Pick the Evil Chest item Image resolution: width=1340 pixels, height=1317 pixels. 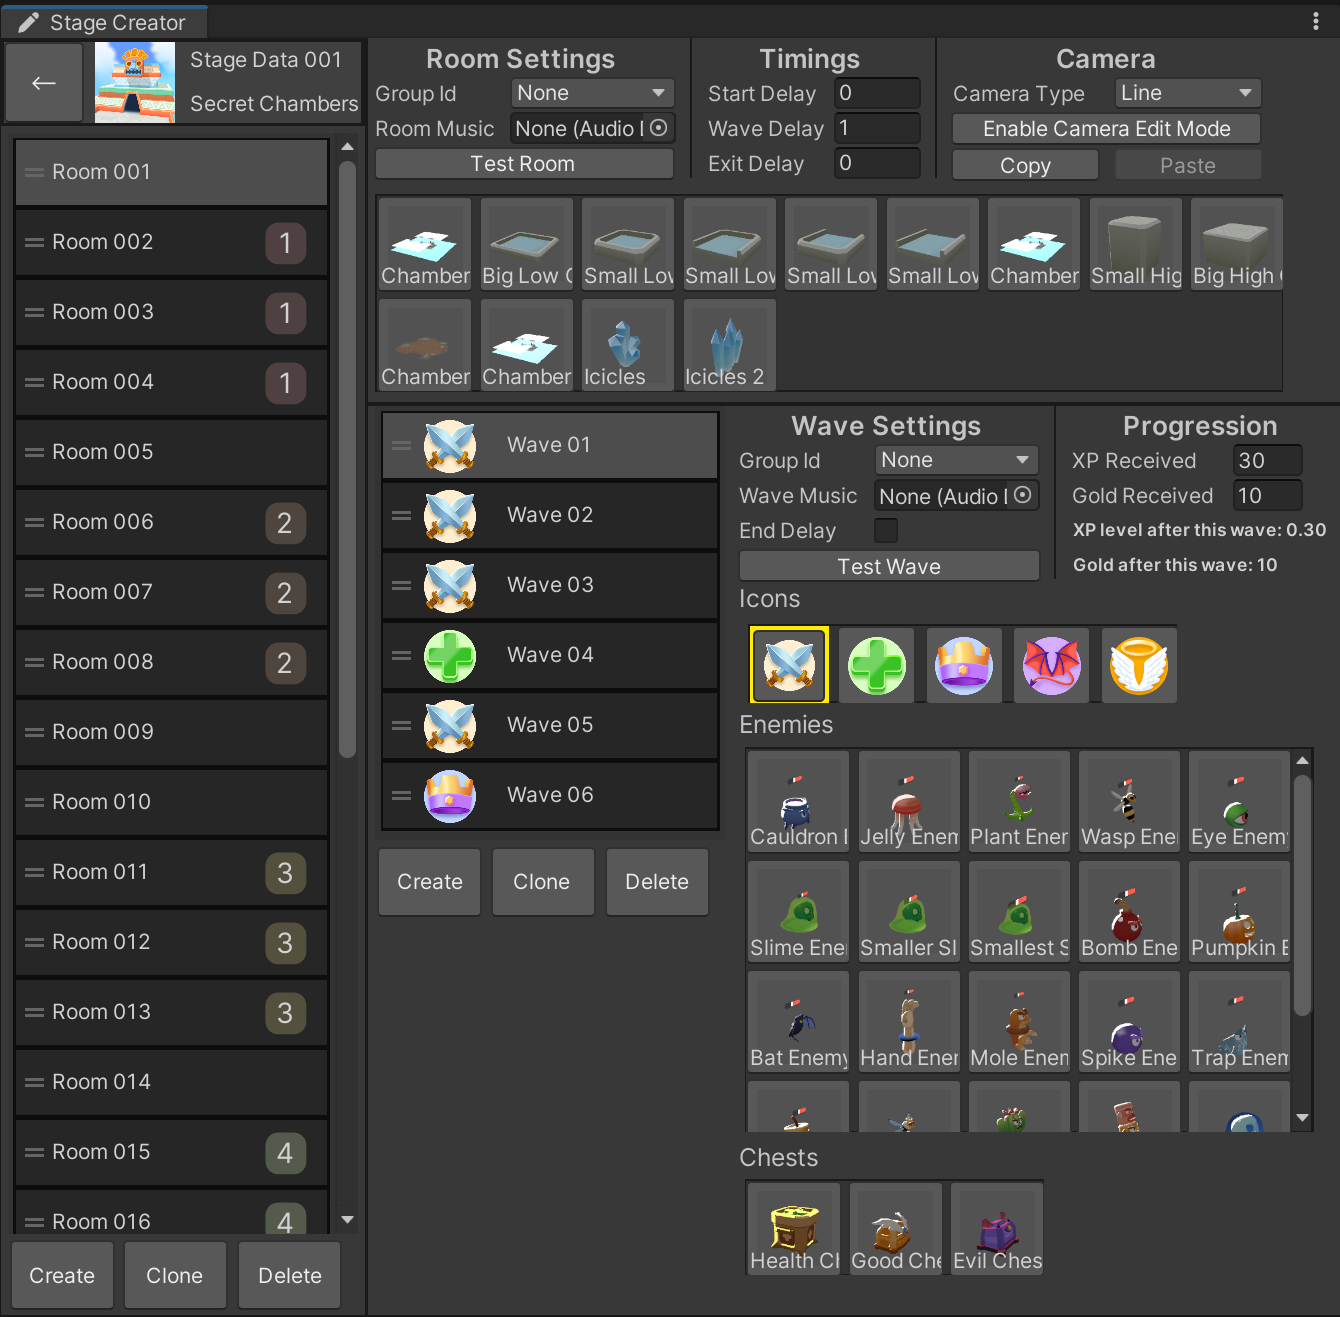[x=997, y=1228]
